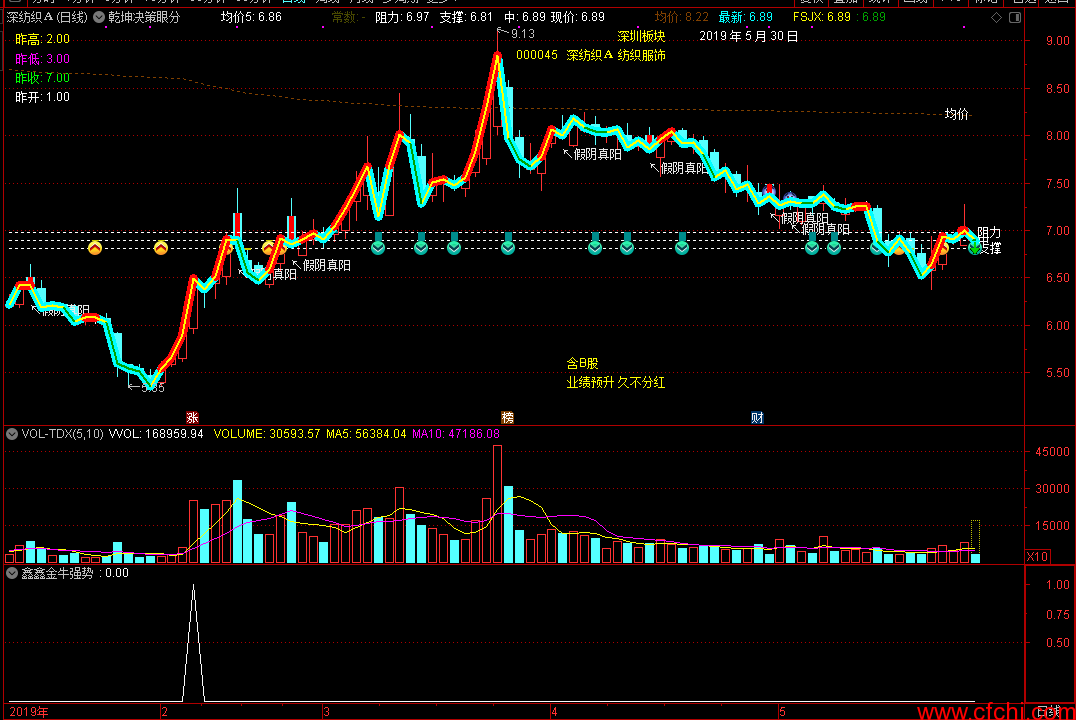Click the blue 财 event marker icon
This screenshot has width=1076, height=720.
coord(757,417)
